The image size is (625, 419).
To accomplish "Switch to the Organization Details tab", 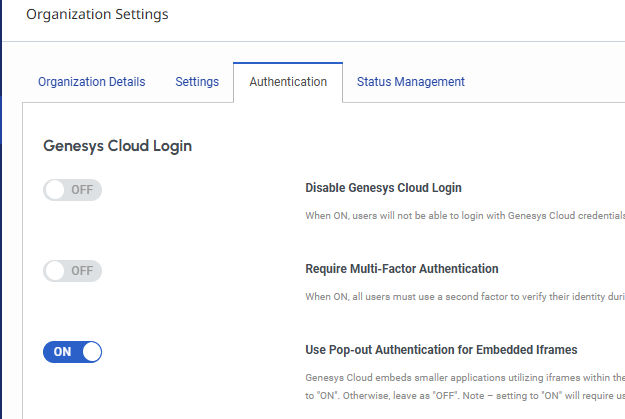I will click(91, 82).
